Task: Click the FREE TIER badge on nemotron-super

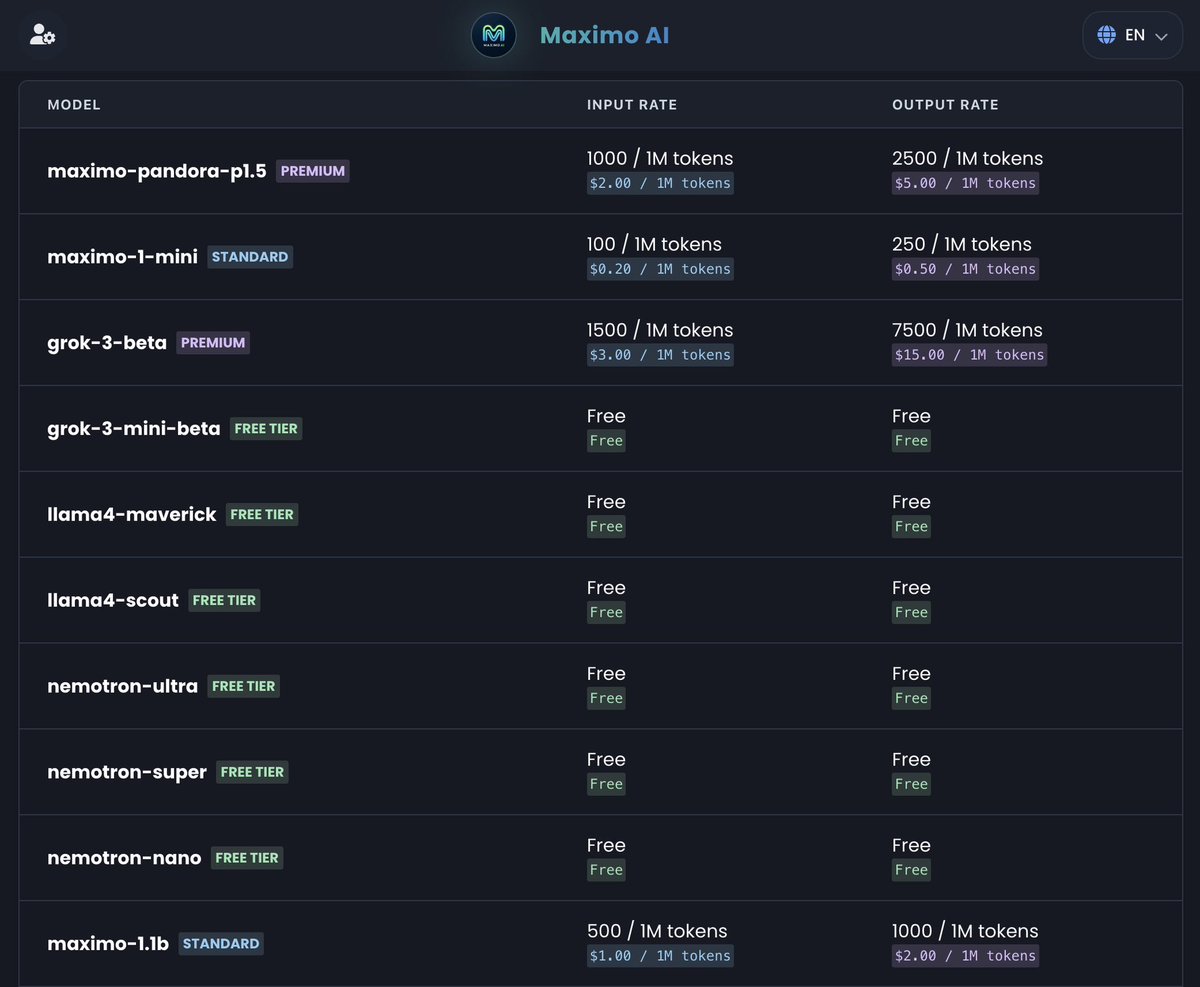Action: (252, 773)
